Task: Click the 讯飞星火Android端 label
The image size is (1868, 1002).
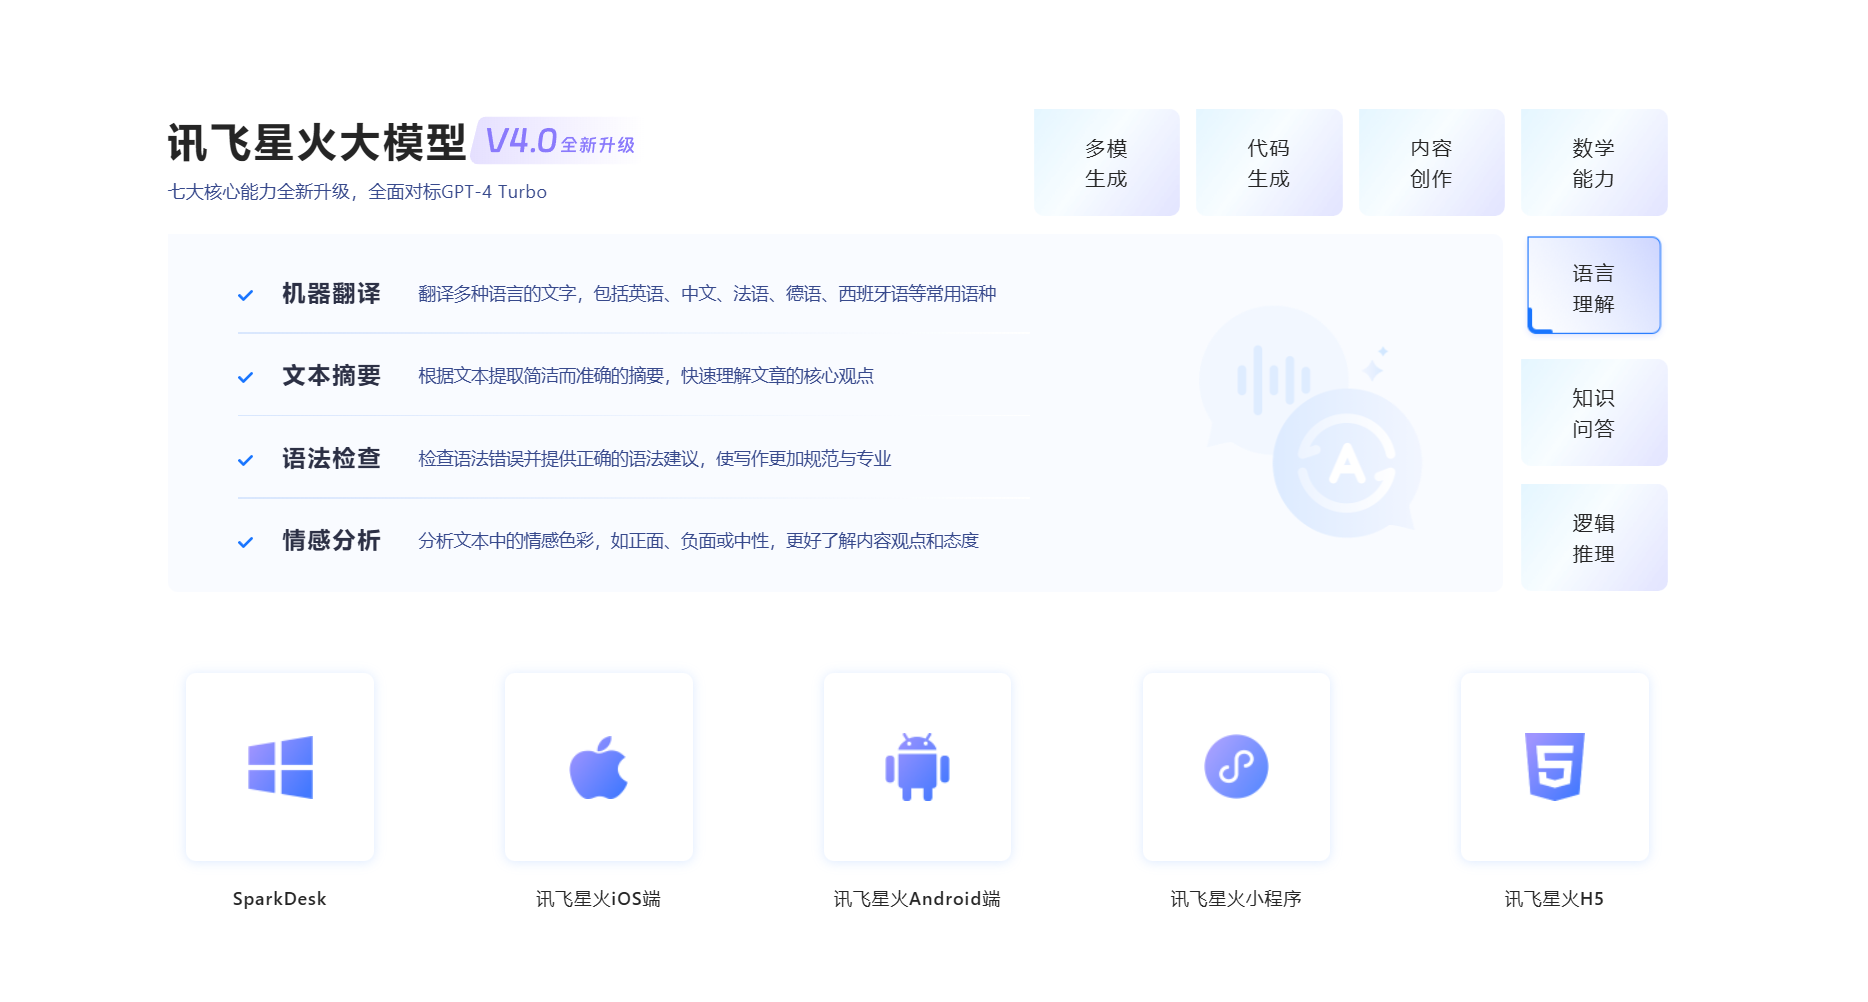Action: pos(917,899)
